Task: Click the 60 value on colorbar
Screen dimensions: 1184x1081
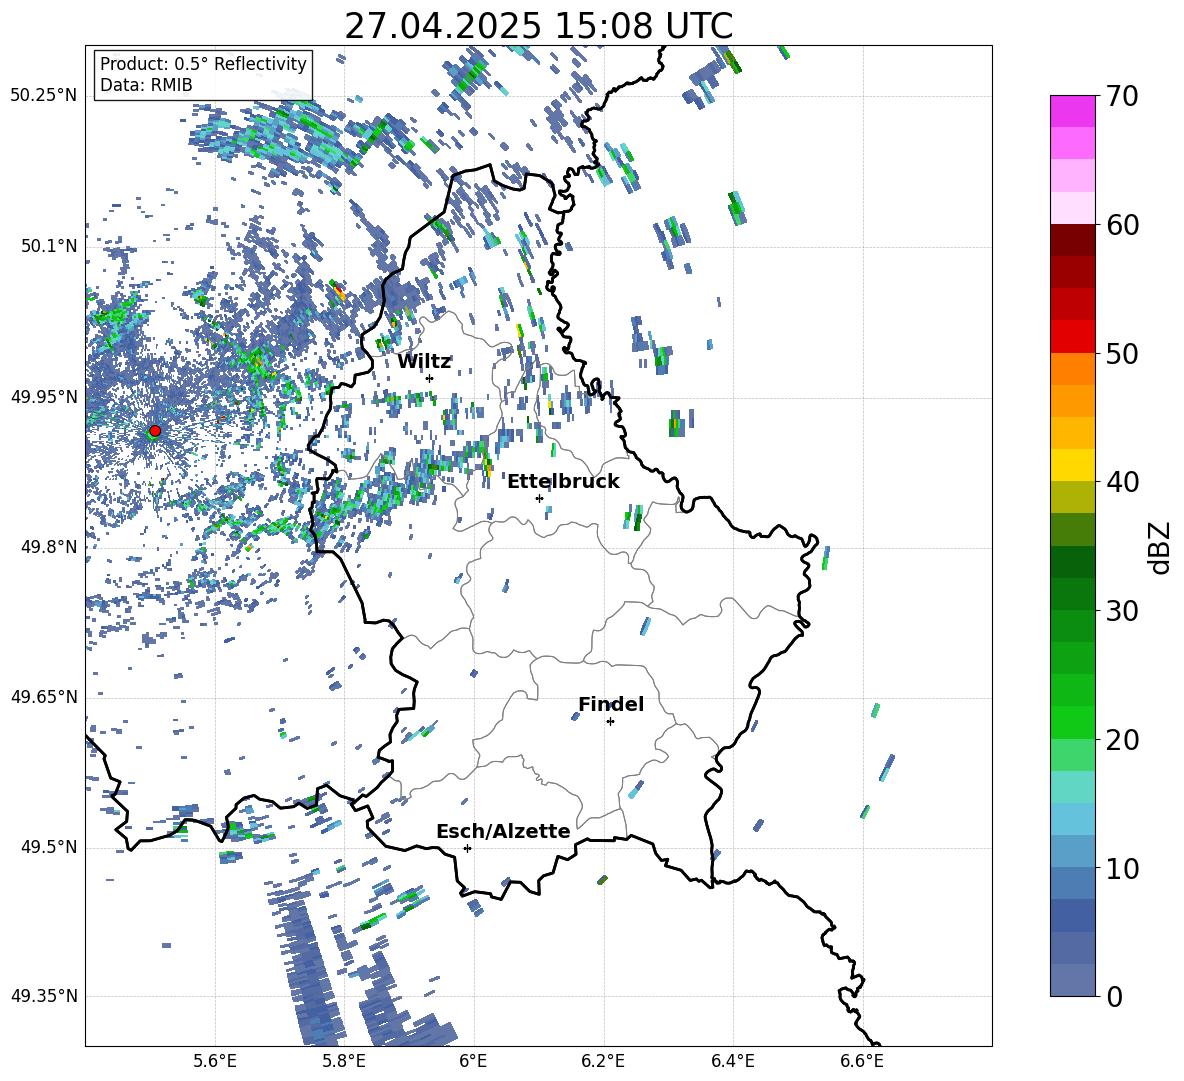Action: point(1122,225)
